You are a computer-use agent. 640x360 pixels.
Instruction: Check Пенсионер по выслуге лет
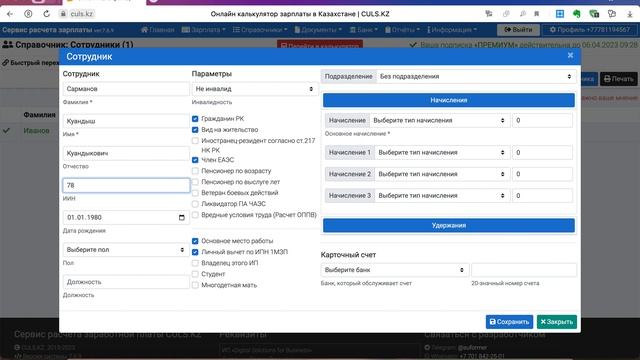[195, 182]
